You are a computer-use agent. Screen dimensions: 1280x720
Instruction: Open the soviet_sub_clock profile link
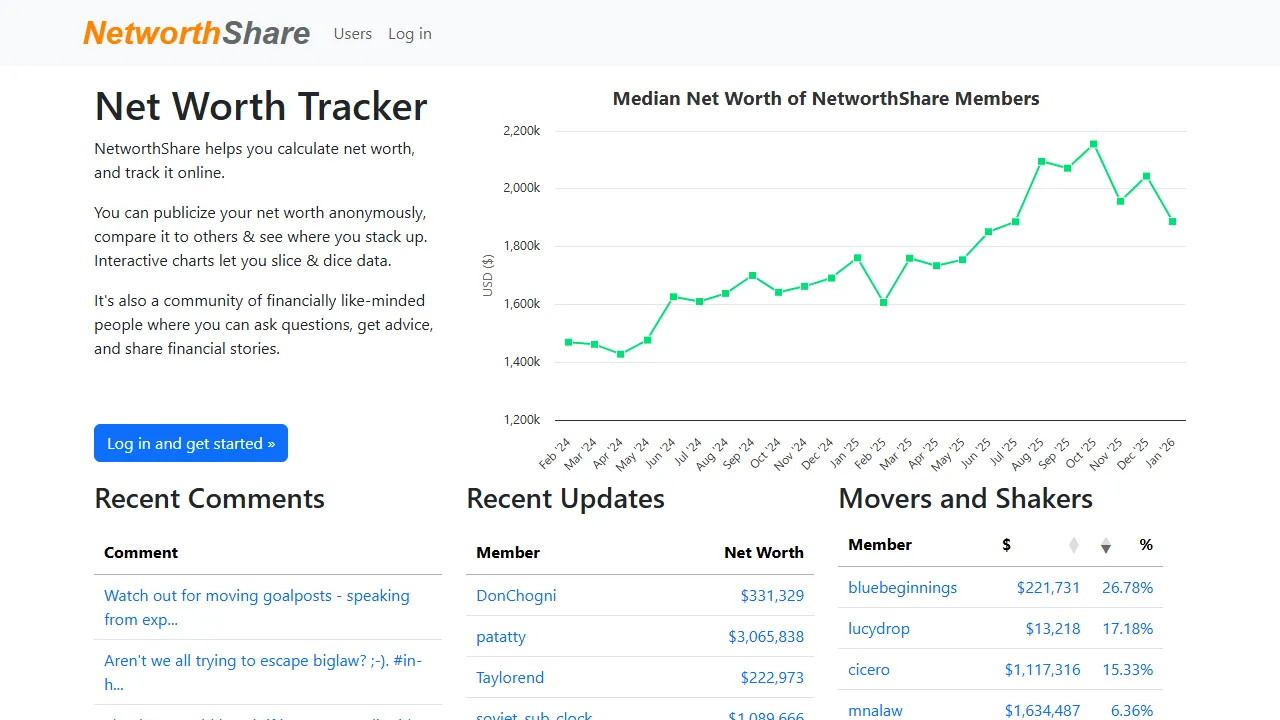pos(534,715)
